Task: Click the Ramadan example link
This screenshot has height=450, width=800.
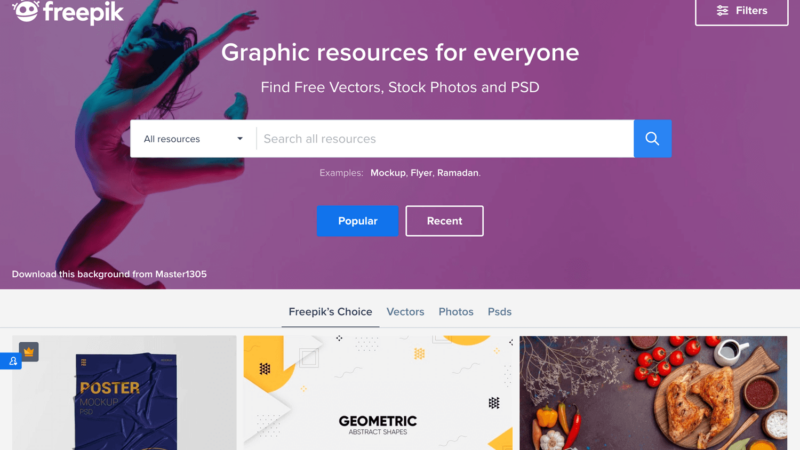Action: pos(459,173)
